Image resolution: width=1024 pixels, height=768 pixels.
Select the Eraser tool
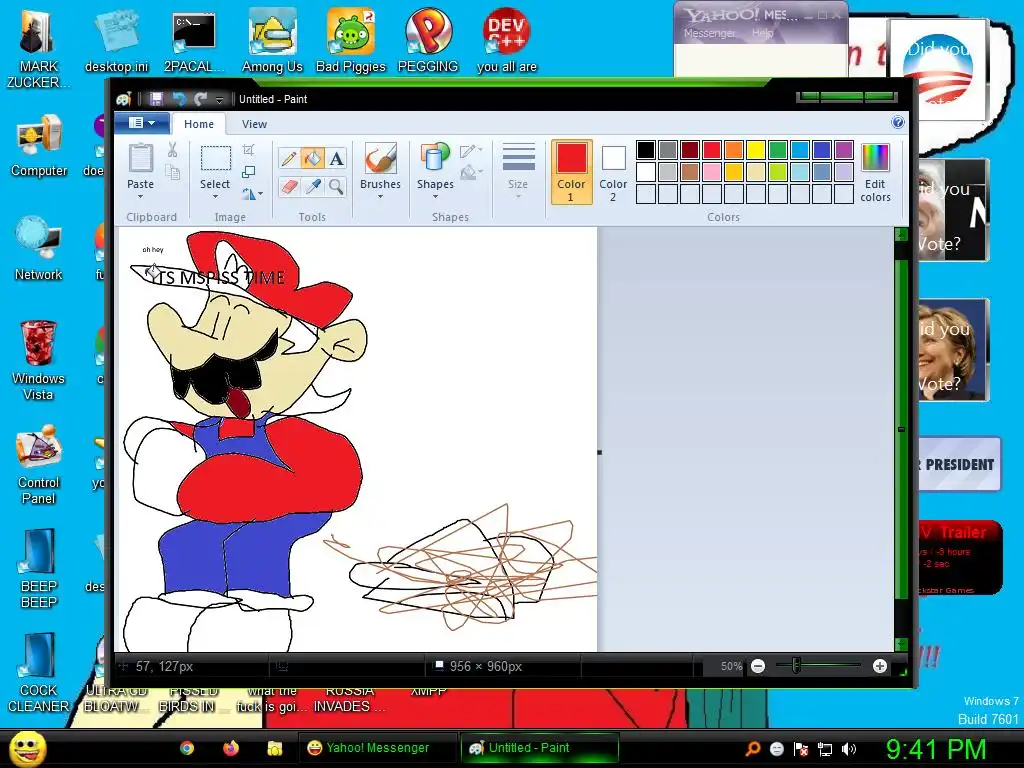[289, 187]
